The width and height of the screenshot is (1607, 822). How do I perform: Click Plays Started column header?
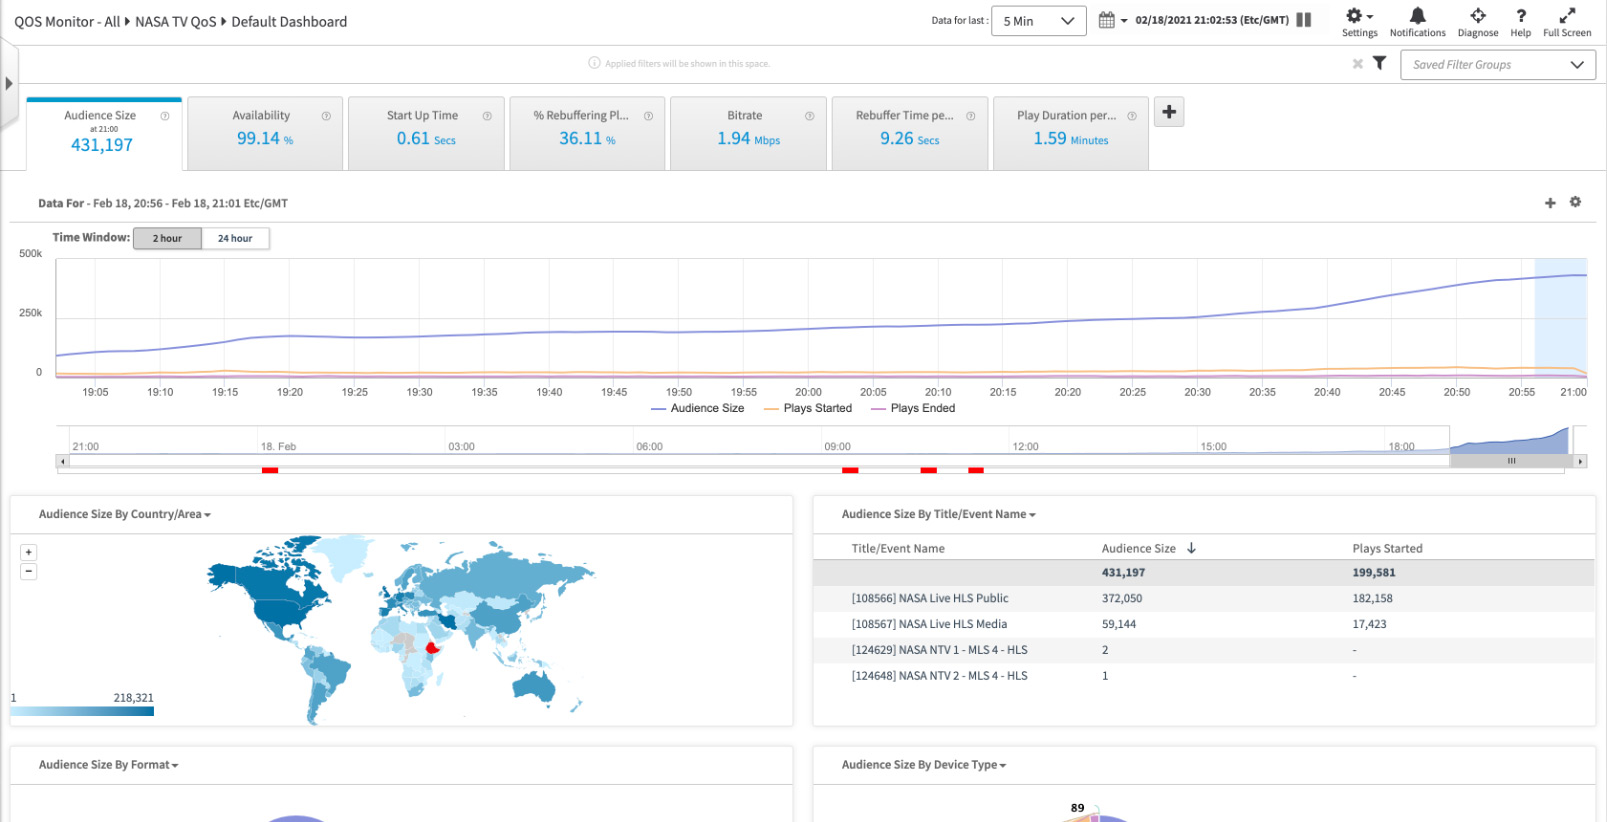[x=1387, y=548]
